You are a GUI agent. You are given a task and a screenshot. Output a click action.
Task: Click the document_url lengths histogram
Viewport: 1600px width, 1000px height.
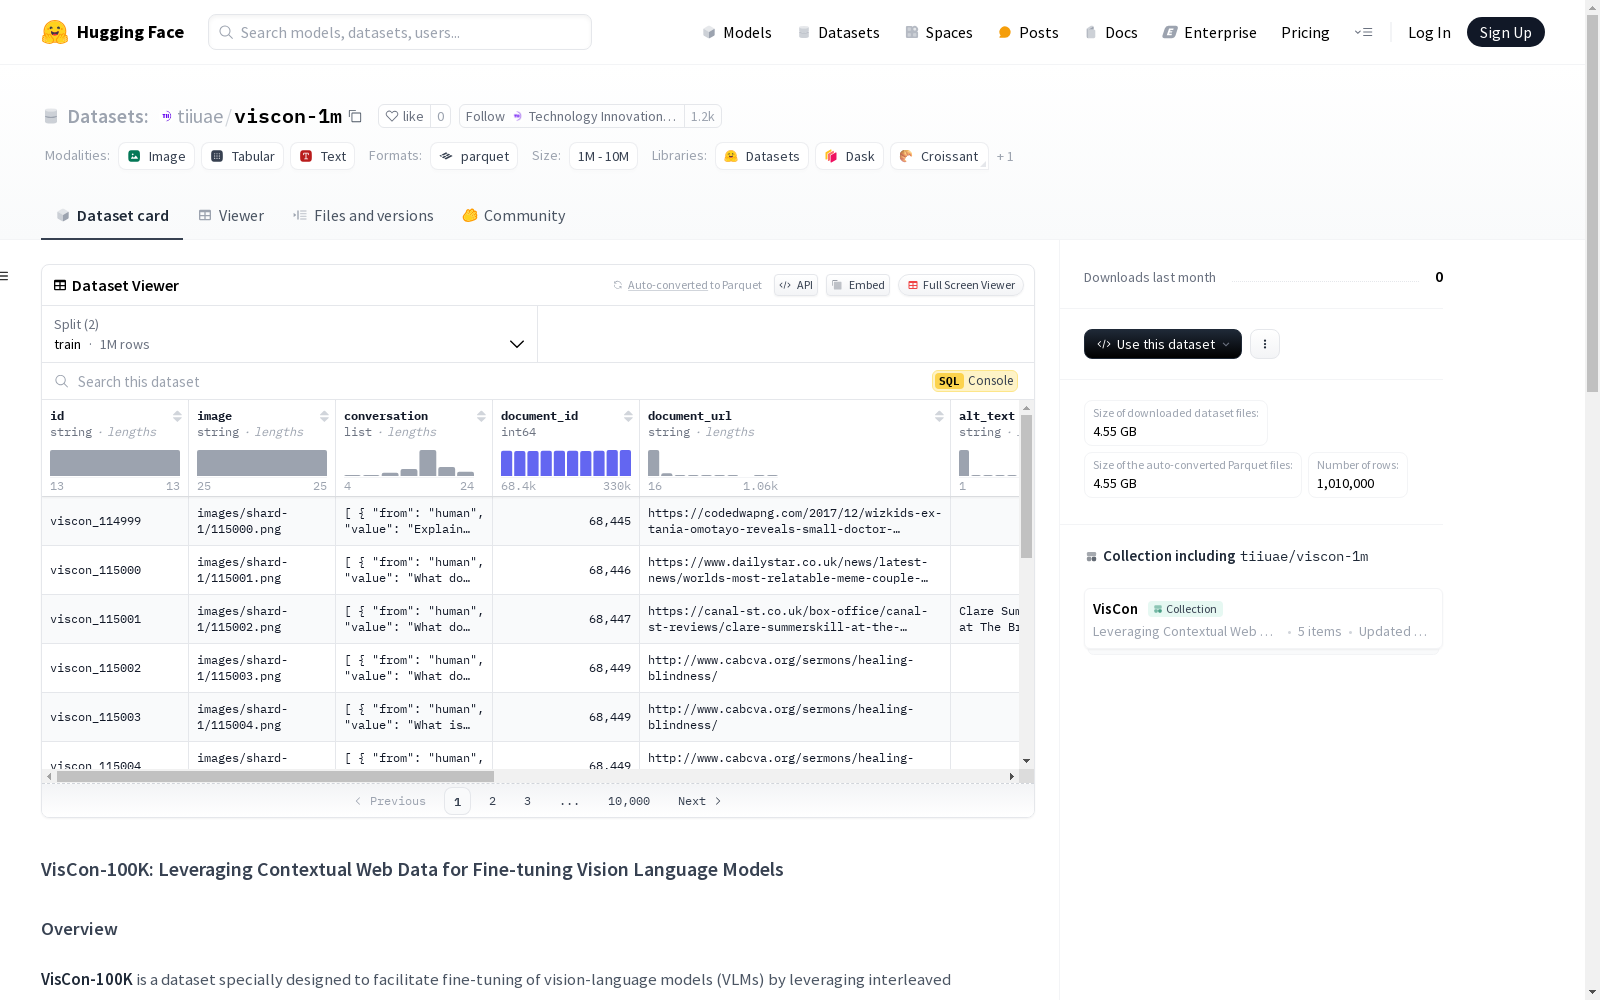713,463
